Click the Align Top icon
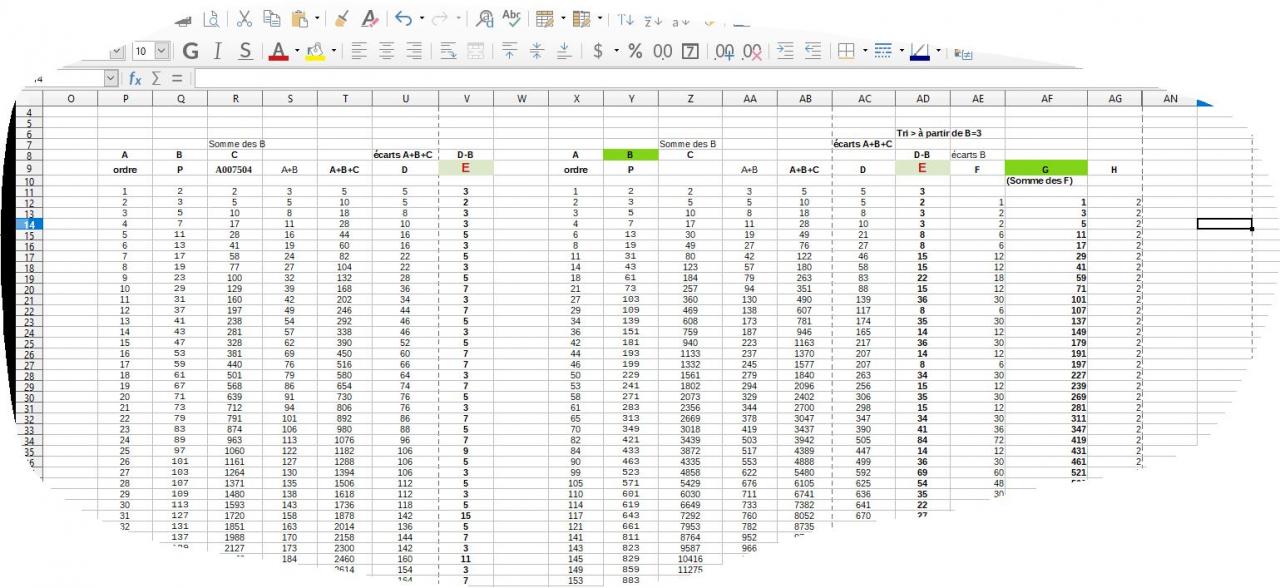Viewport: 1280px width, 588px height. click(509, 50)
